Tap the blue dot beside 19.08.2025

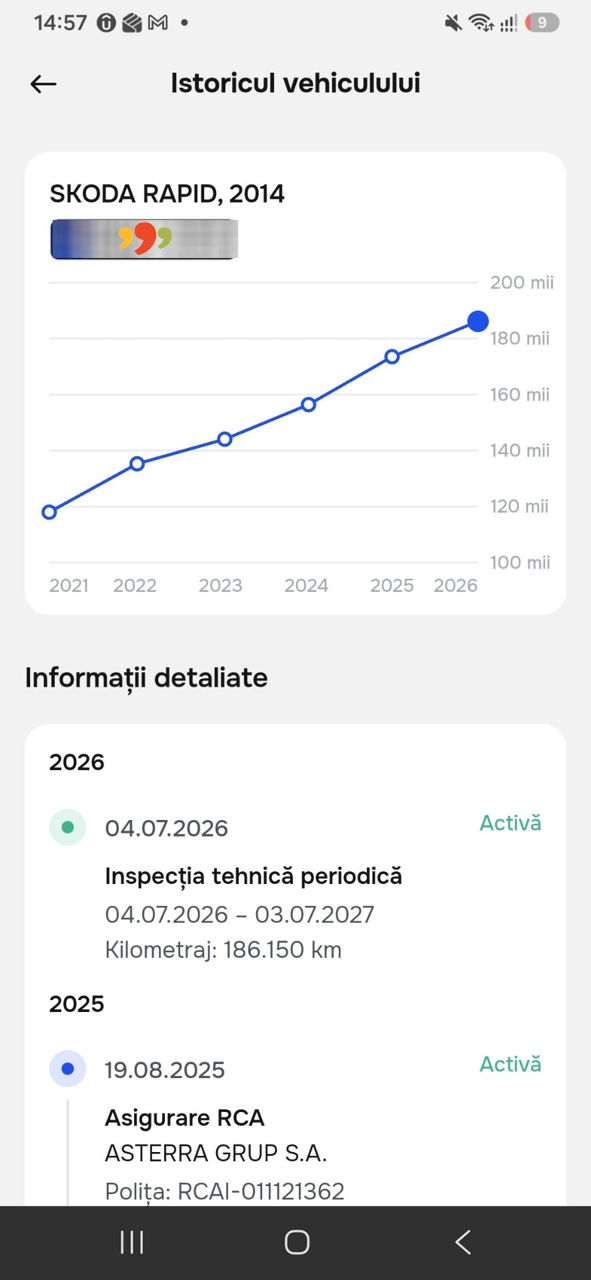click(x=68, y=1068)
